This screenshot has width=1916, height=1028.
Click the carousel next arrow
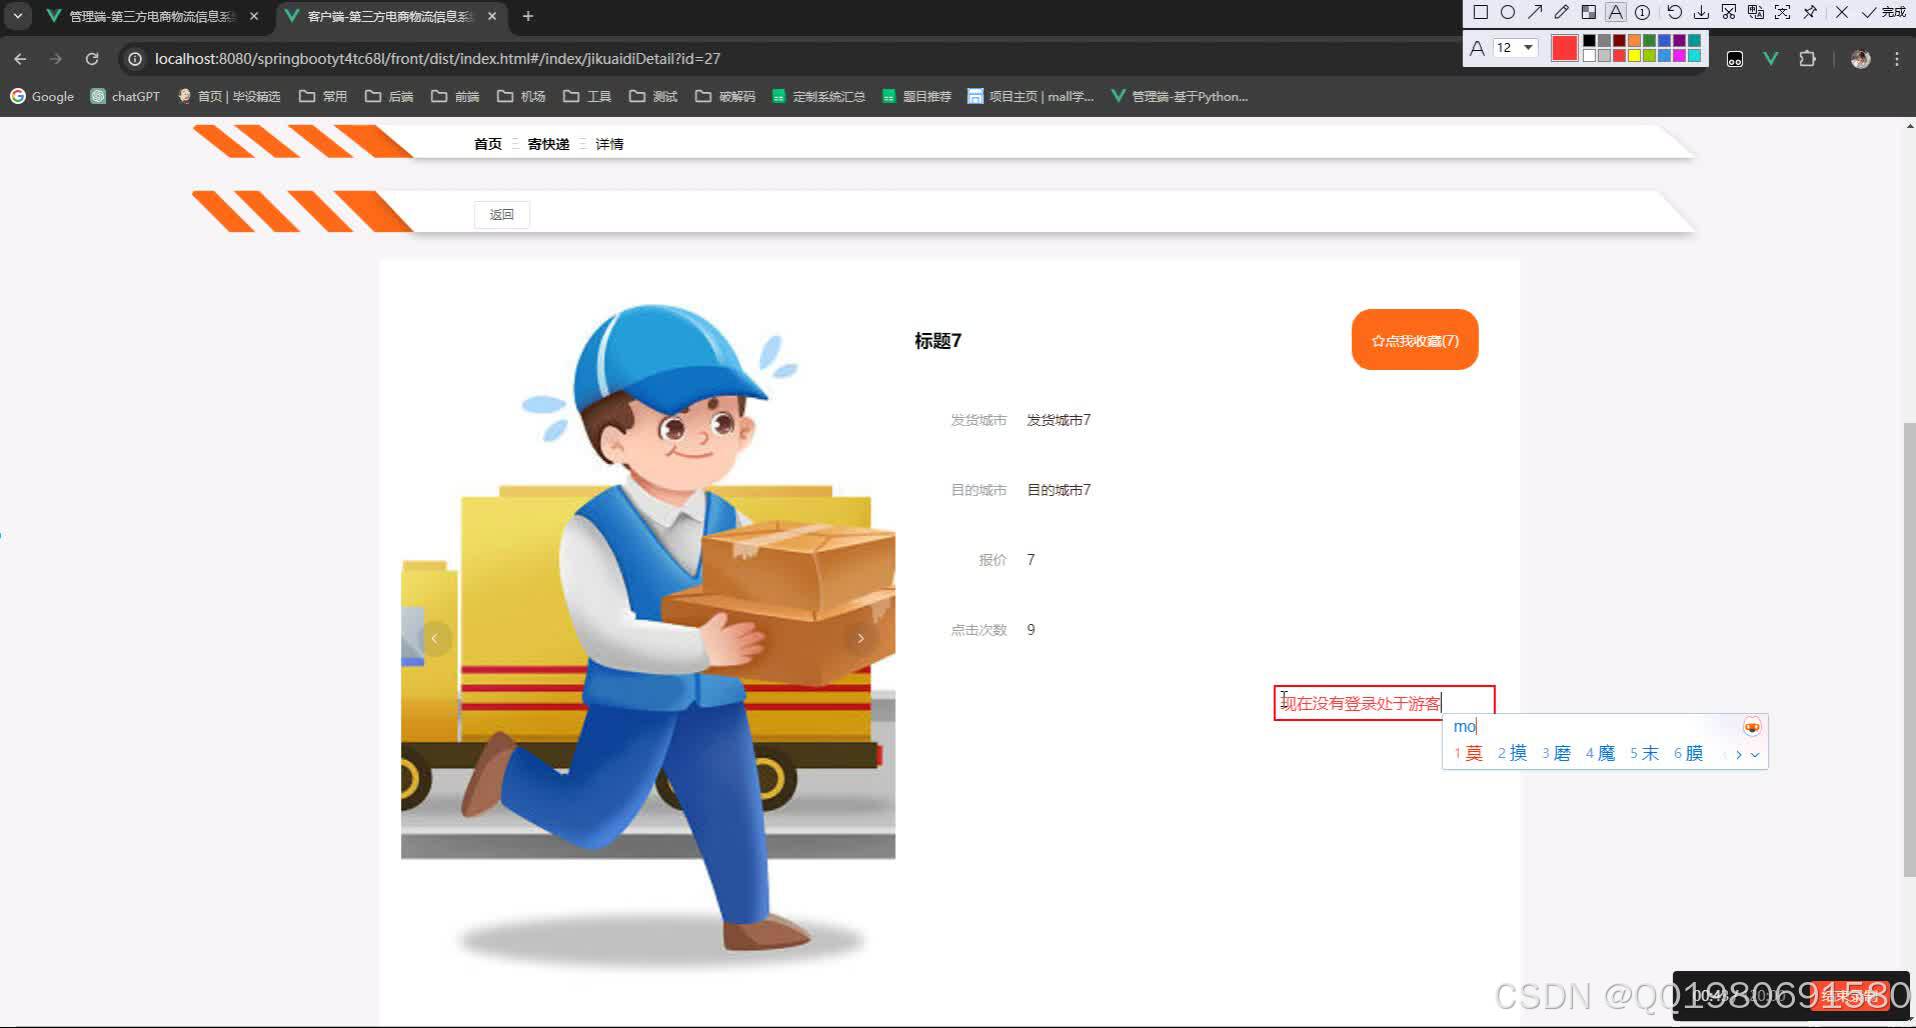[x=861, y=637]
